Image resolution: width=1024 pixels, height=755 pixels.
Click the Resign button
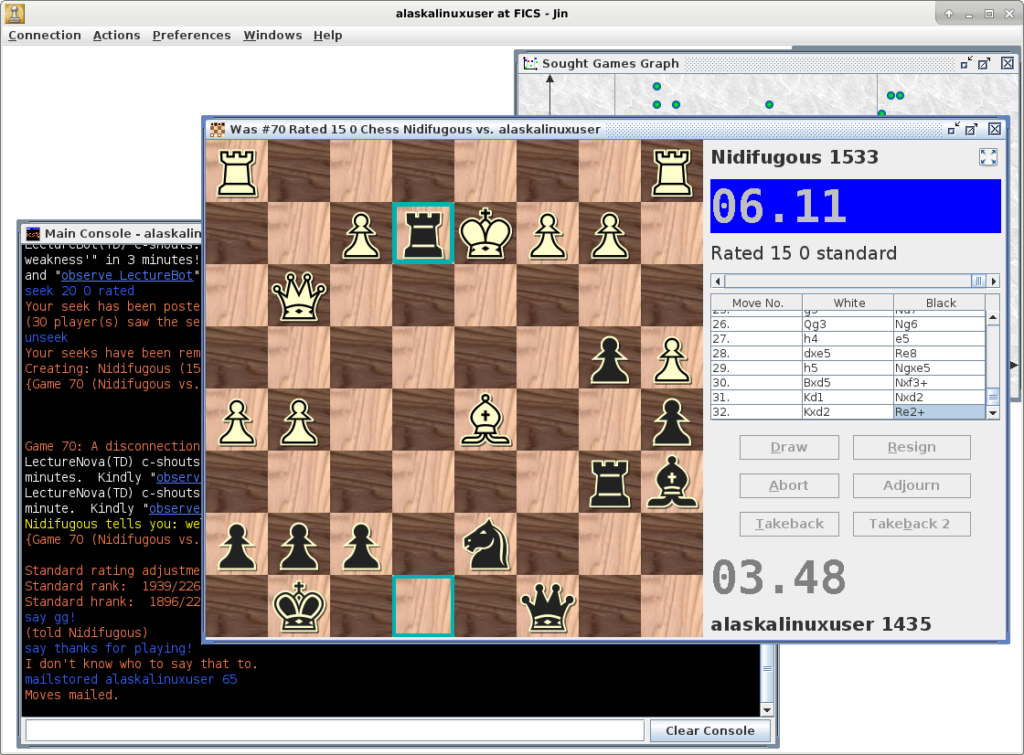[911, 447]
